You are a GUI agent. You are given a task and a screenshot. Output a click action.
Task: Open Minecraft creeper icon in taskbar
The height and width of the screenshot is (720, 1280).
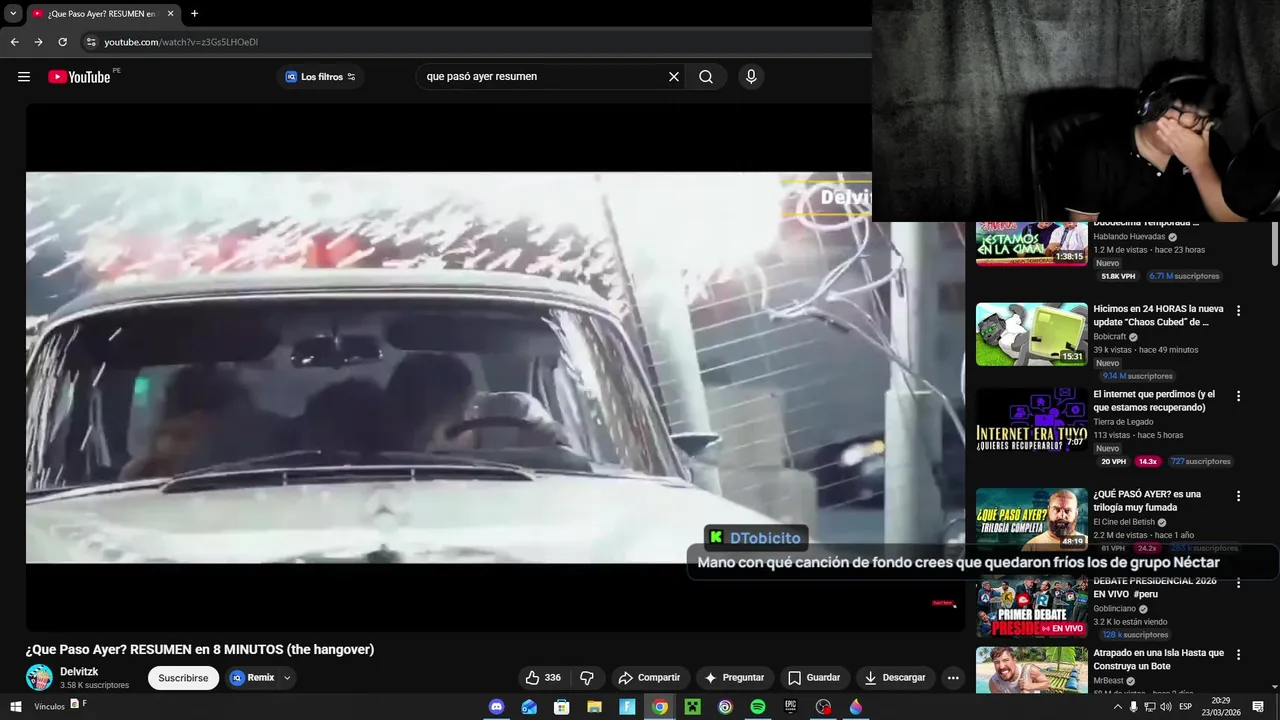click(x=692, y=707)
